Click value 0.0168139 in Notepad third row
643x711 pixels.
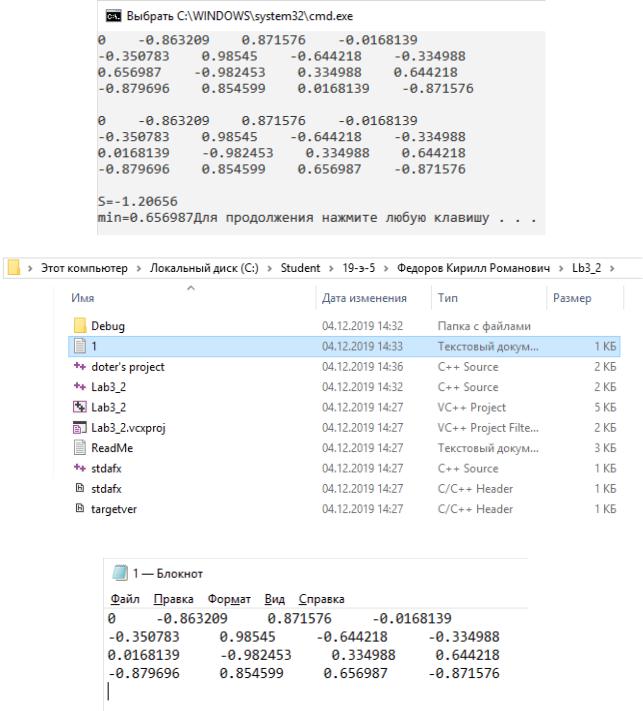[x=143, y=655]
